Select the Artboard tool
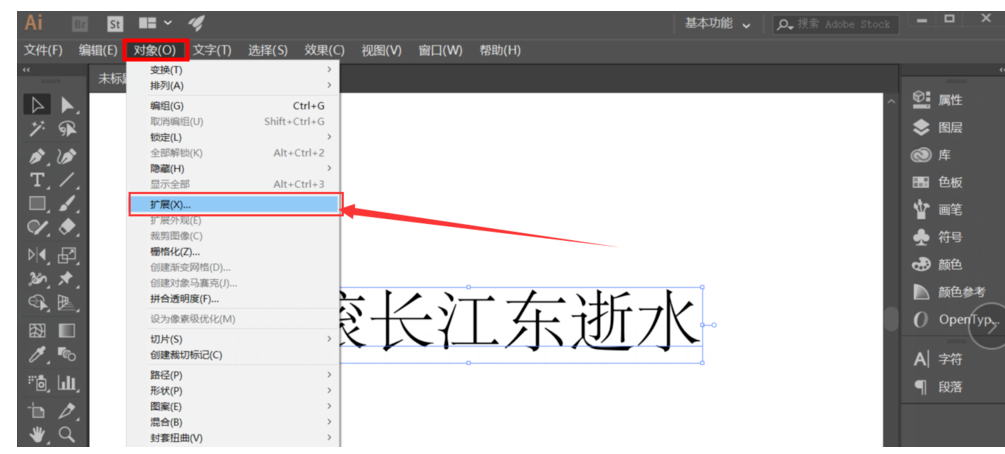 point(38,410)
